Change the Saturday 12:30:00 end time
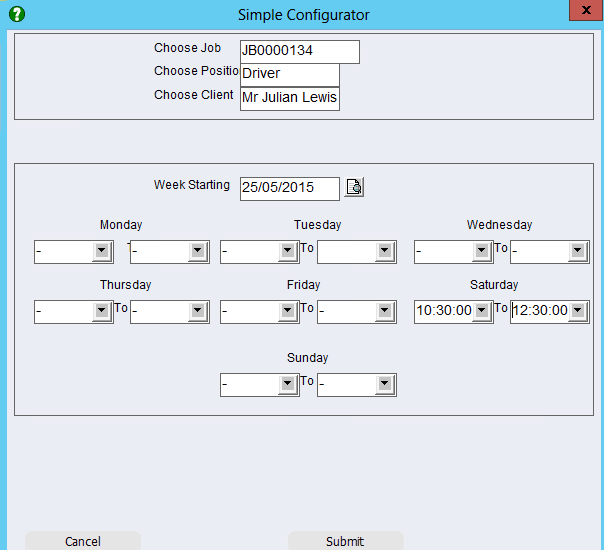604x550 pixels. click(578, 311)
